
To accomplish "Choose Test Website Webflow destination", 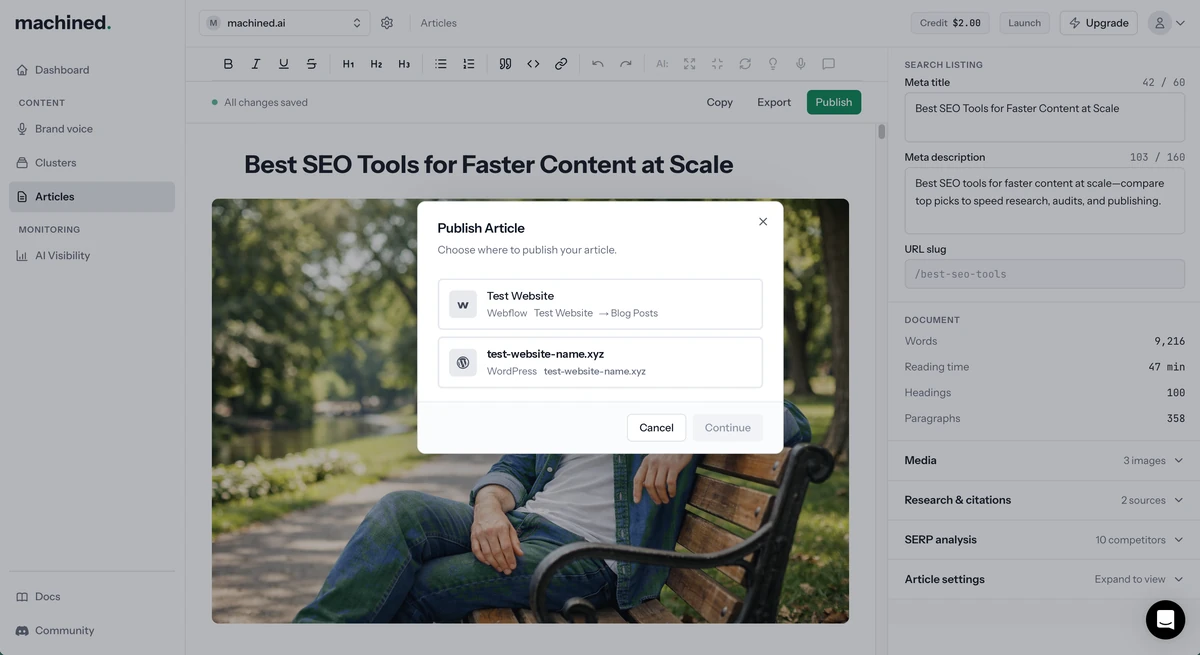I will 600,304.
